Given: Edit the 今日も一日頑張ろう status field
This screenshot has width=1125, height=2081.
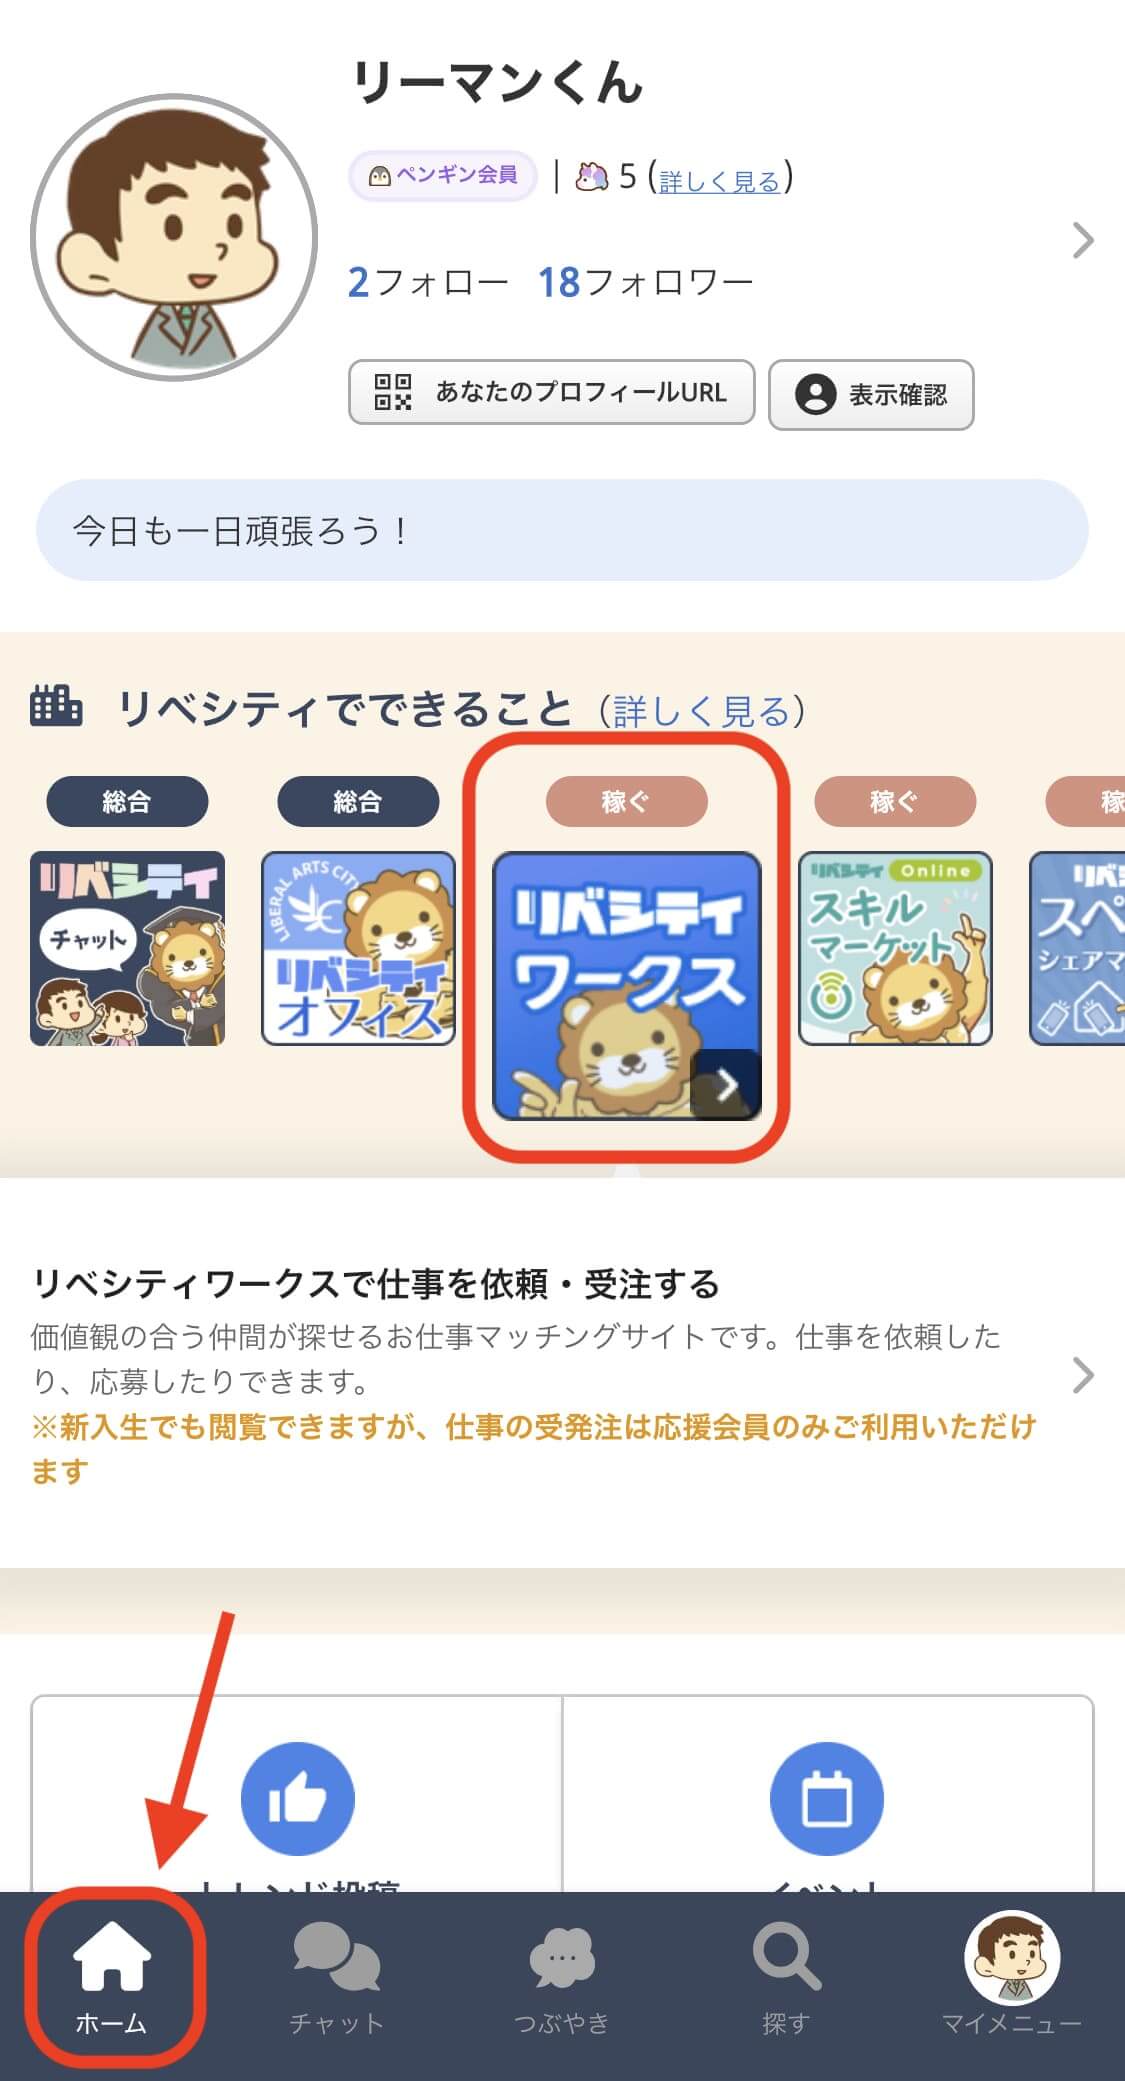Looking at the screenshot, I should 562,530.
